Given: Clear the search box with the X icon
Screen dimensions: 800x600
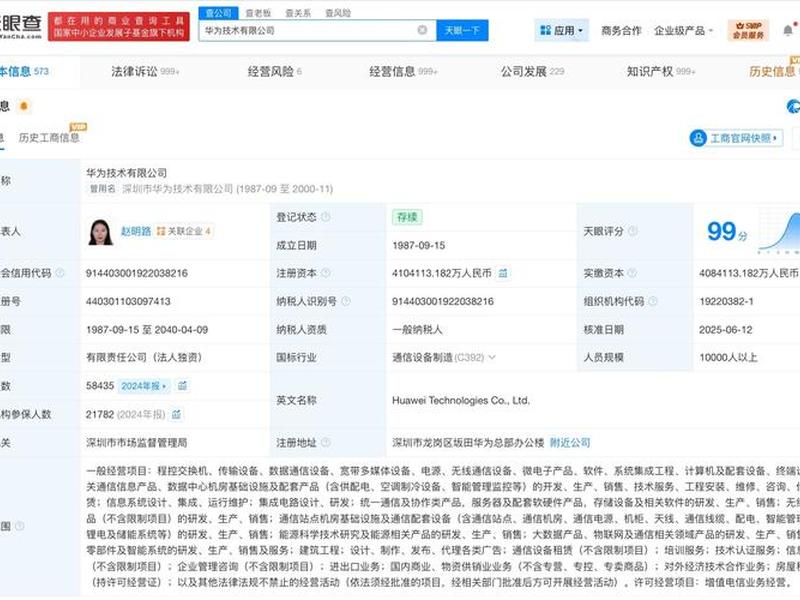Looking at the screenshot, I should click(422, 30).
